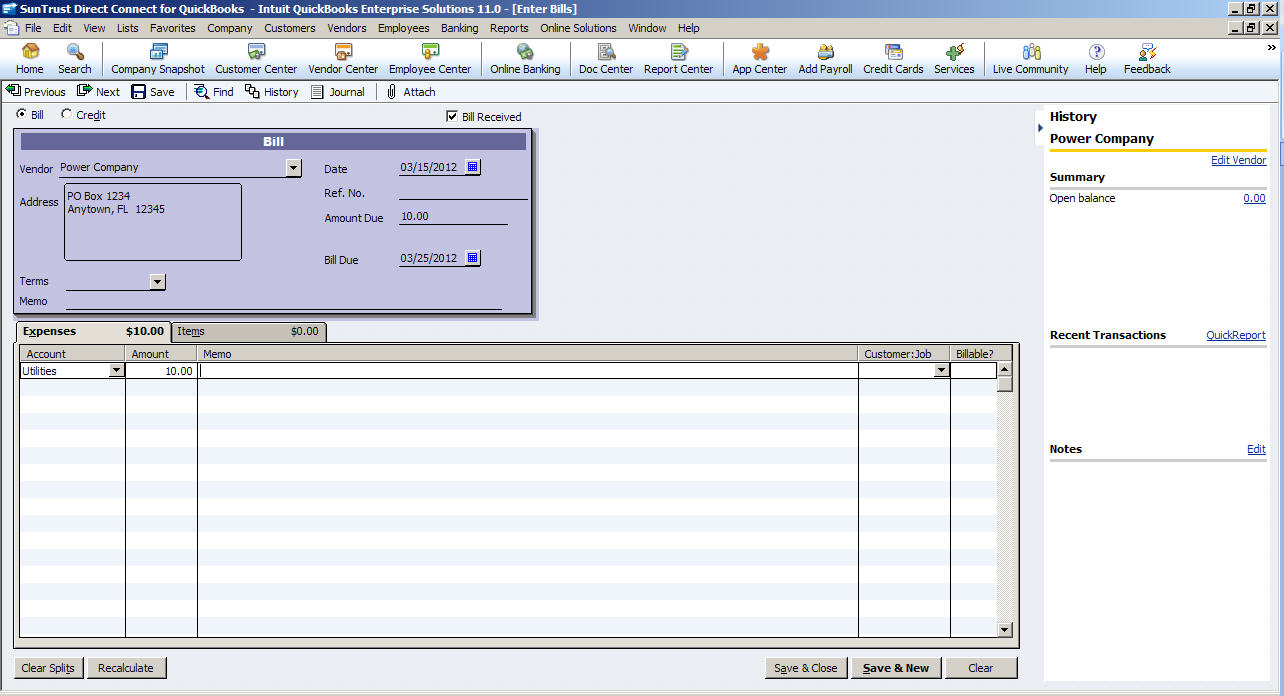Open the Reports menu

509,28
